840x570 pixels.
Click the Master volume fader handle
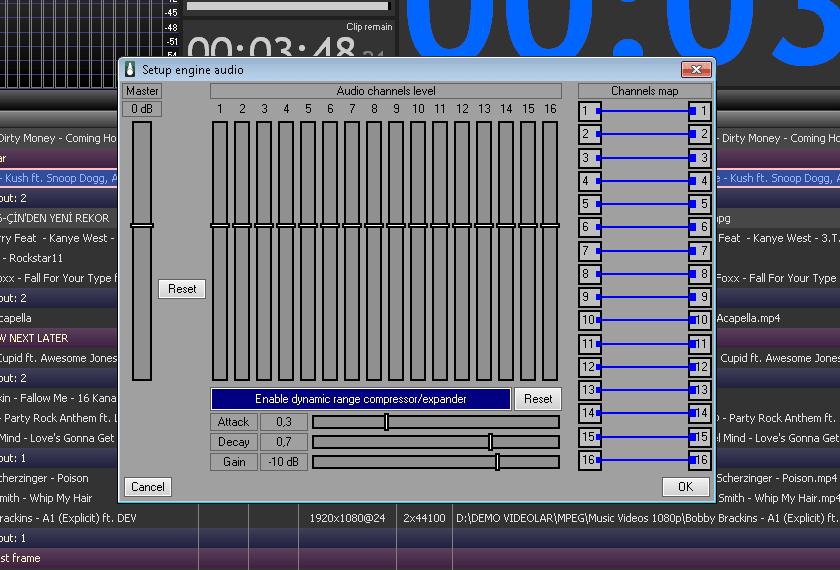tap(142, 225)
